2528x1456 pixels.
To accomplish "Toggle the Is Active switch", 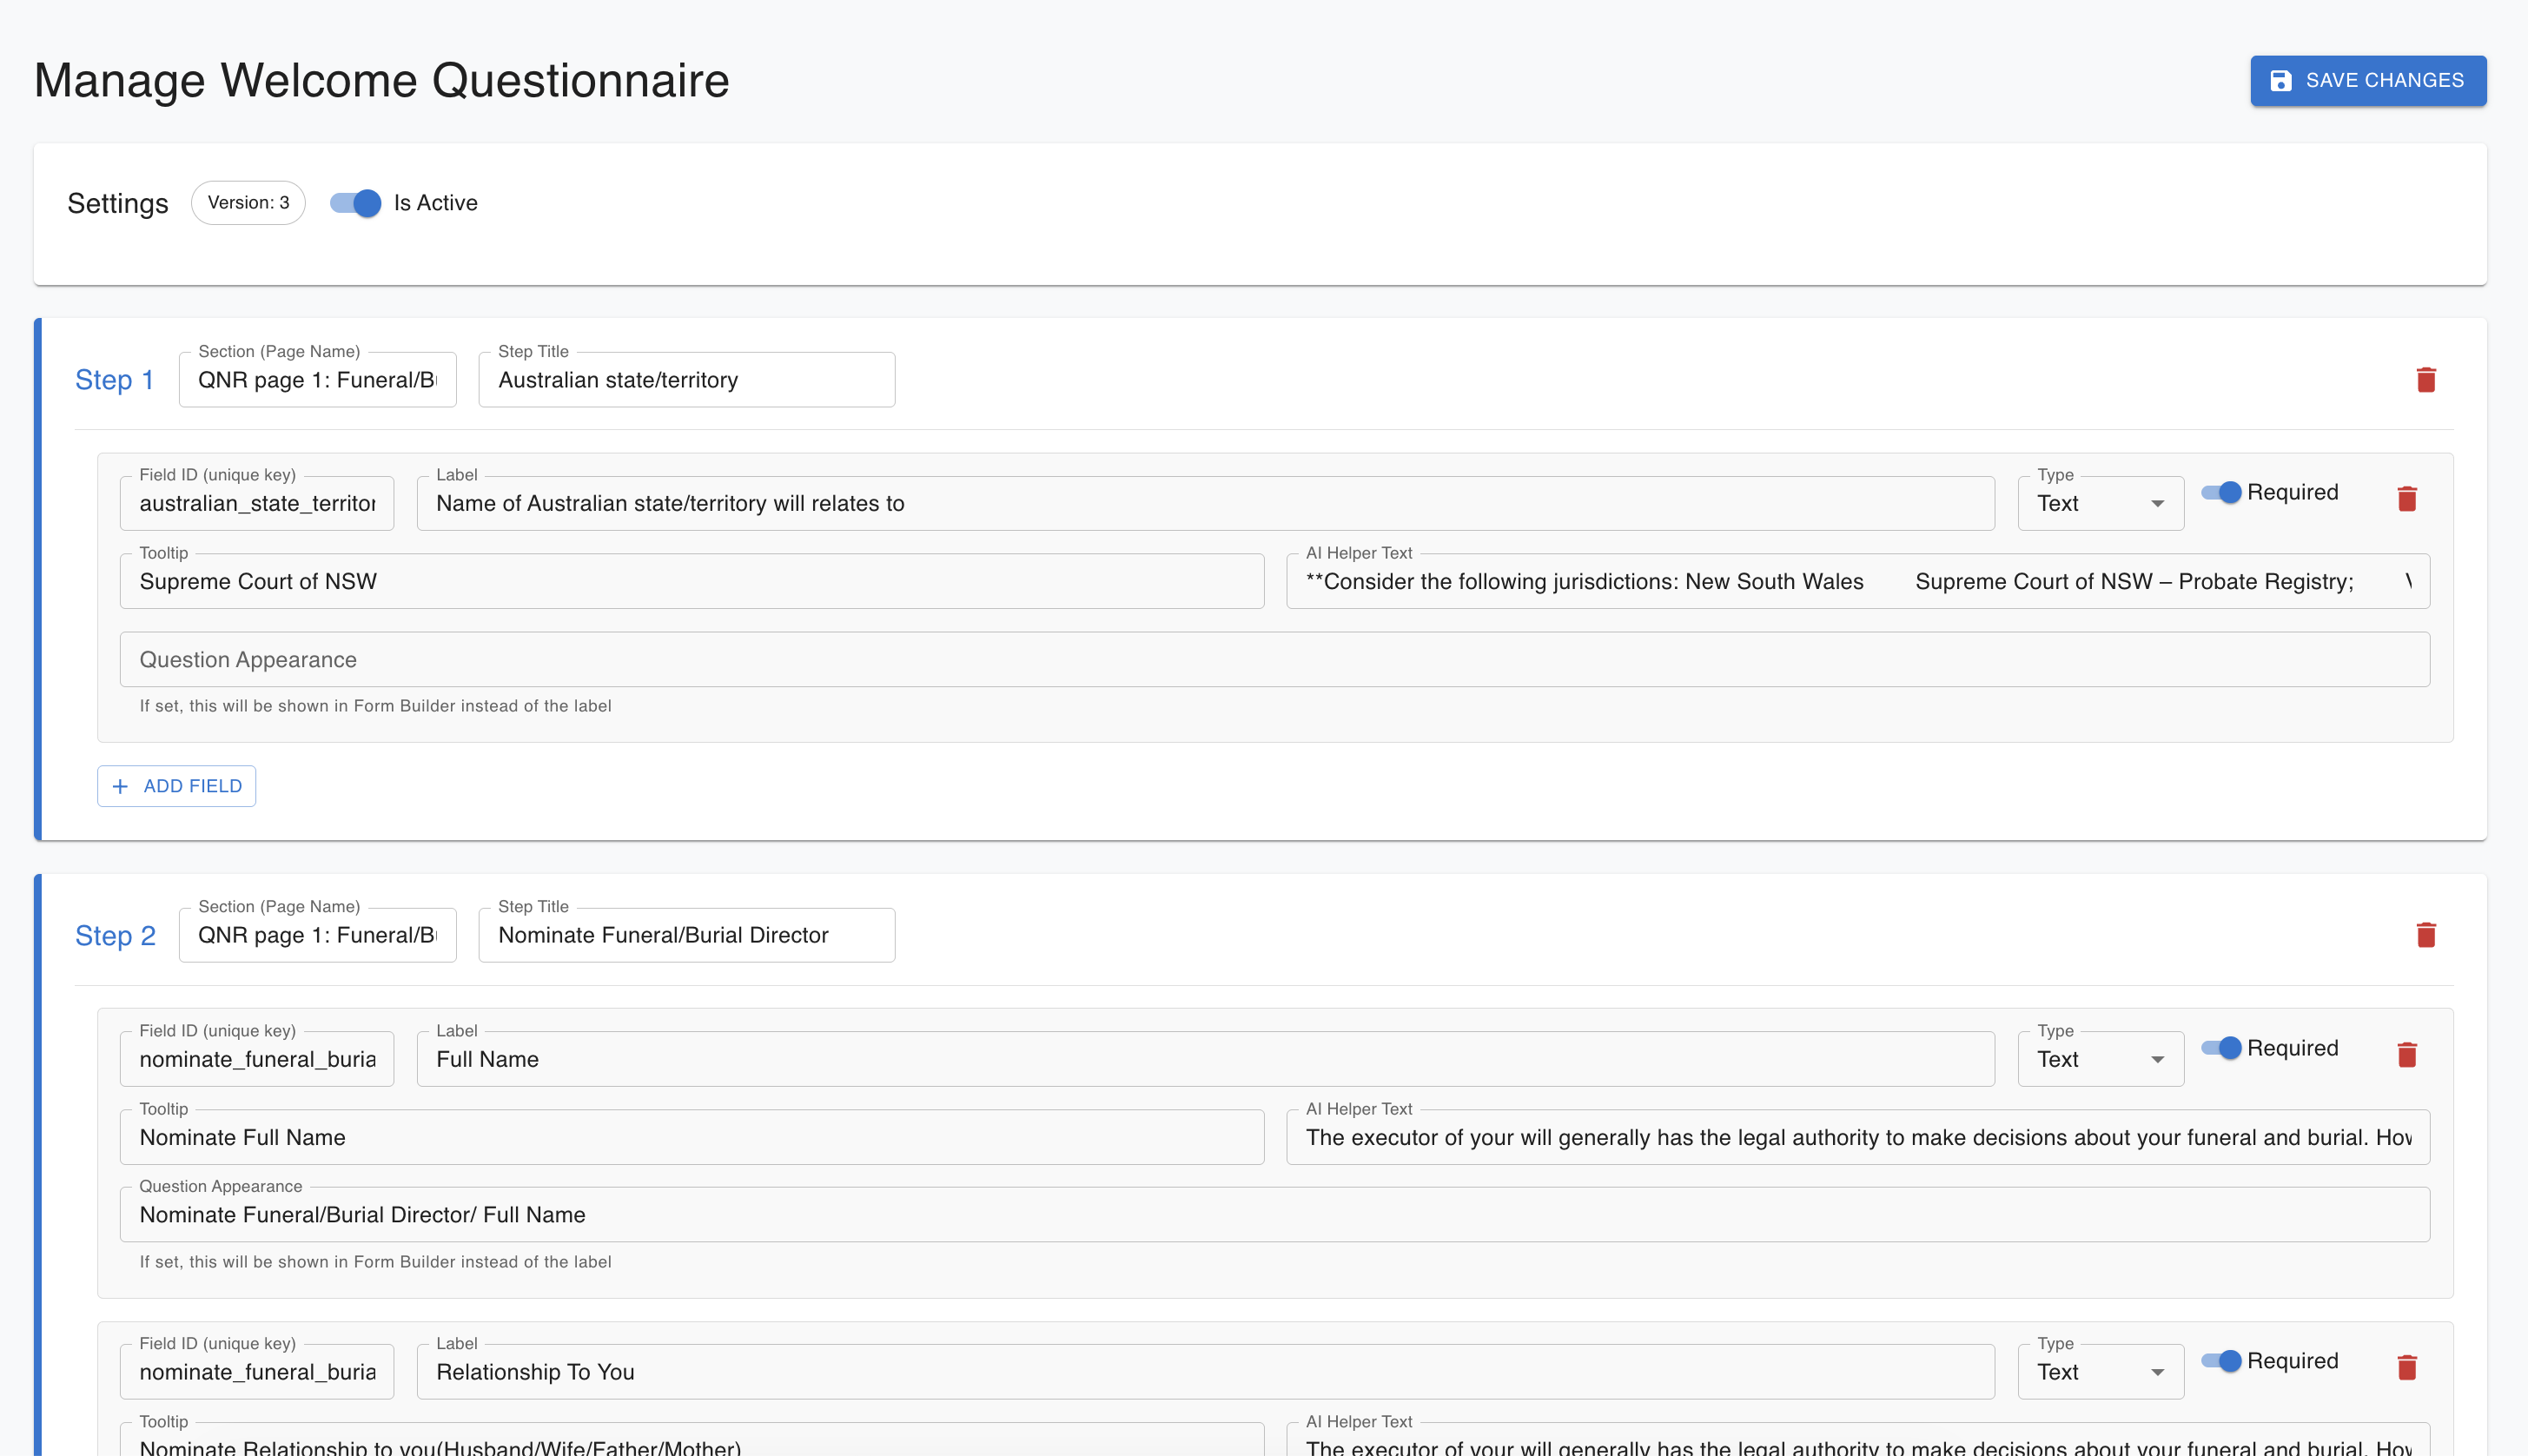I will (355, 203).
